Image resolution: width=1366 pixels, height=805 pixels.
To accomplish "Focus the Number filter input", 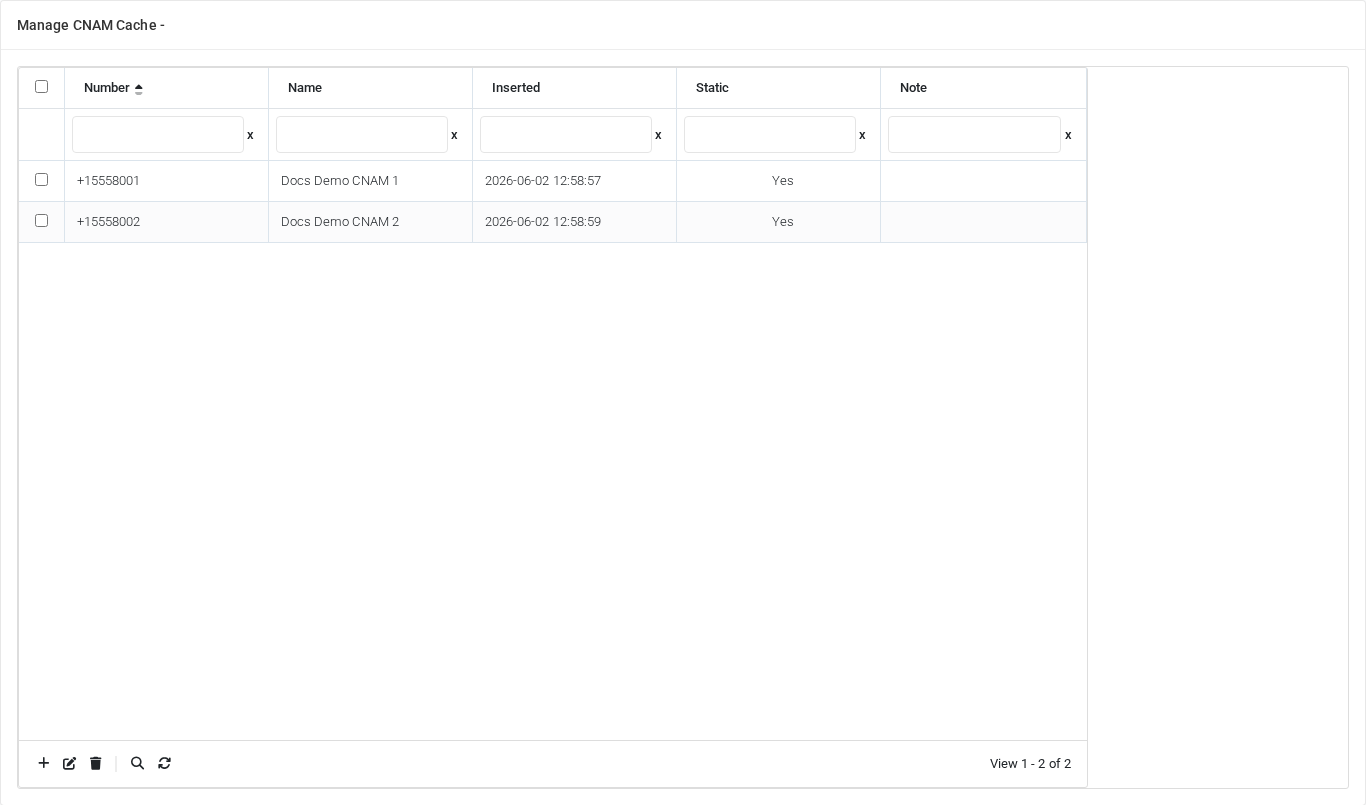I will click(x=158, y=135).
